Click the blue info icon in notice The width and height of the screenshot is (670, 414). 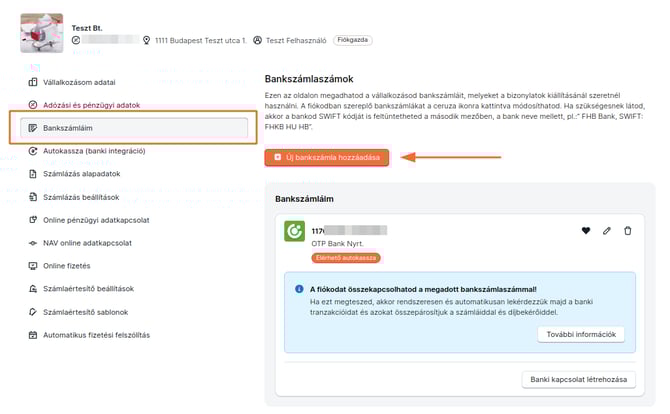(x=298, y=289)
